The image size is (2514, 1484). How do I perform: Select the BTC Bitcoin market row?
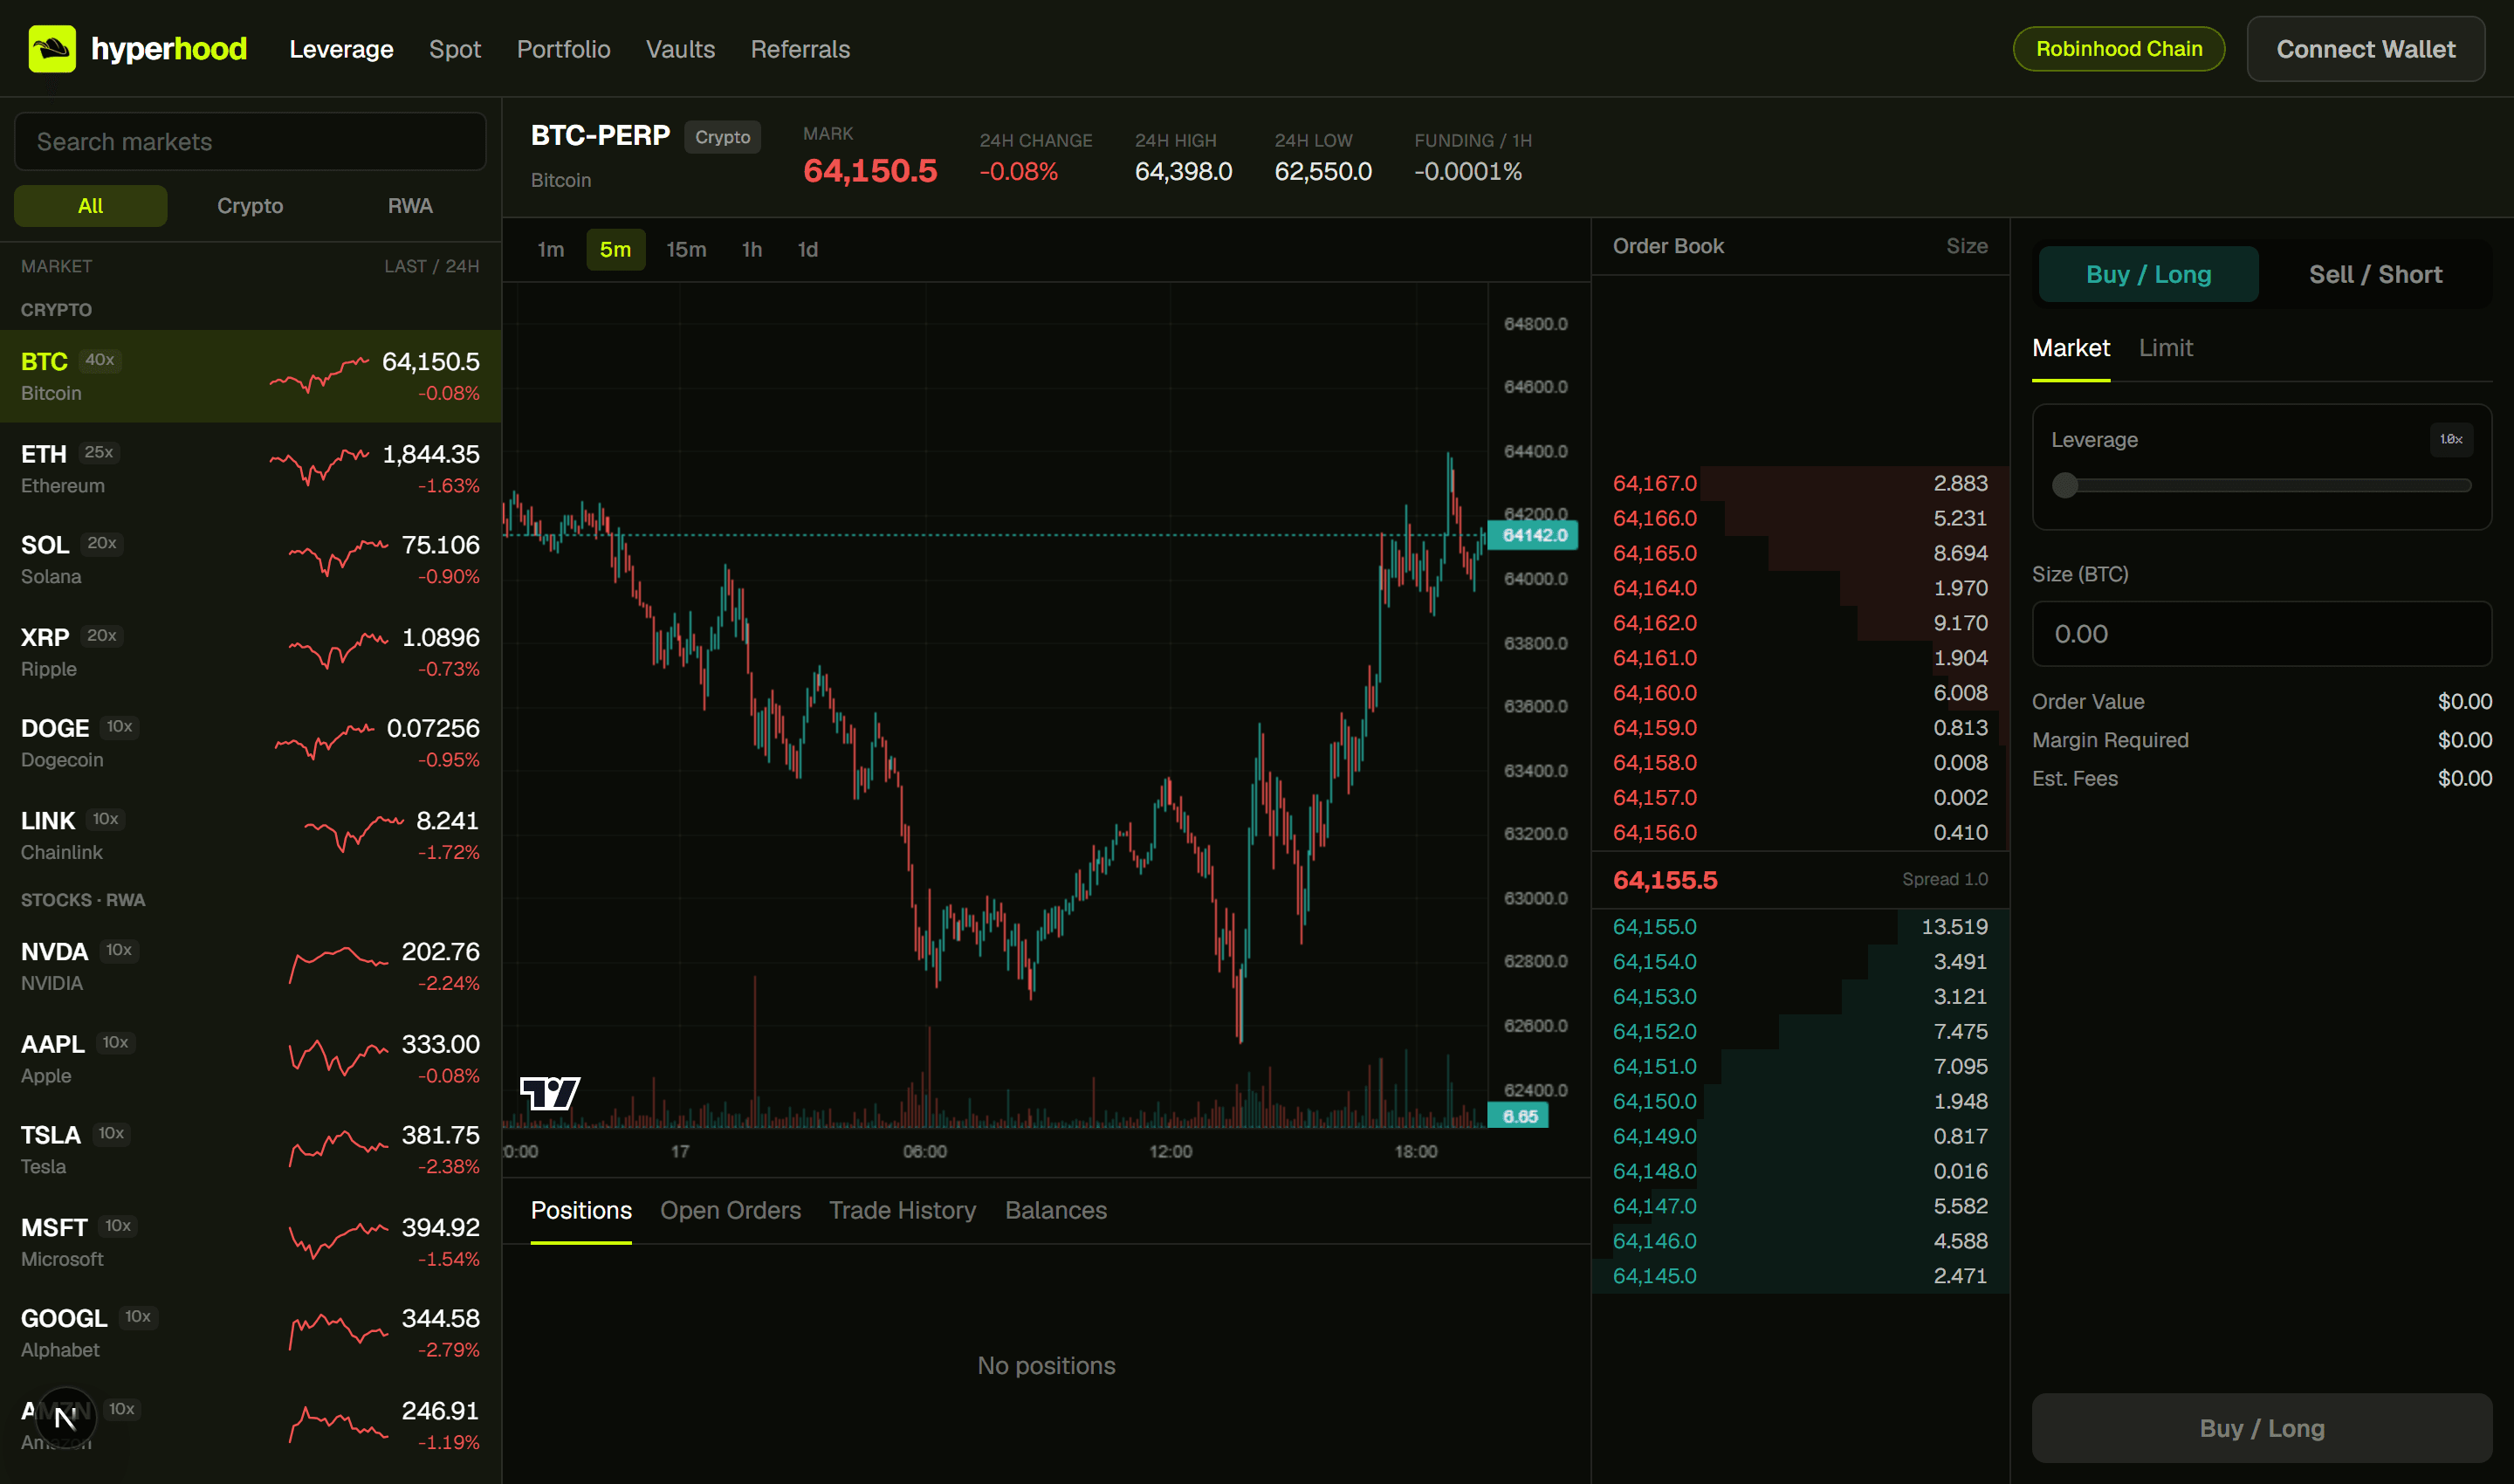coord(250,376)
